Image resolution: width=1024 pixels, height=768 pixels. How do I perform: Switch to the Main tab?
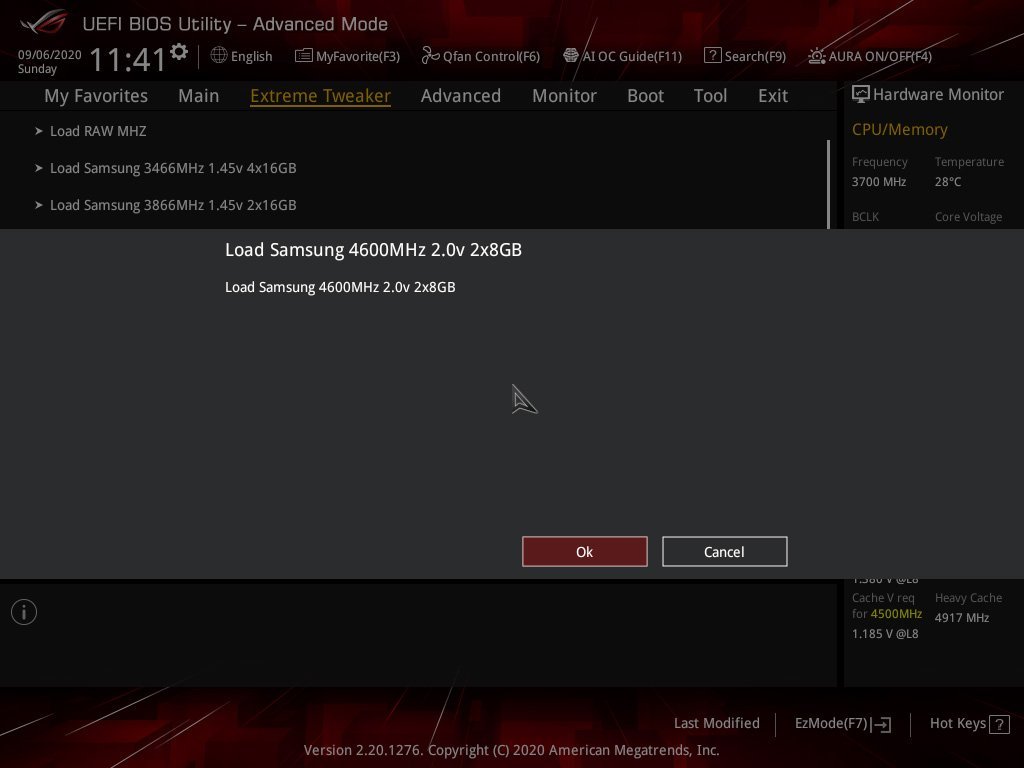[x=199, y=96]
